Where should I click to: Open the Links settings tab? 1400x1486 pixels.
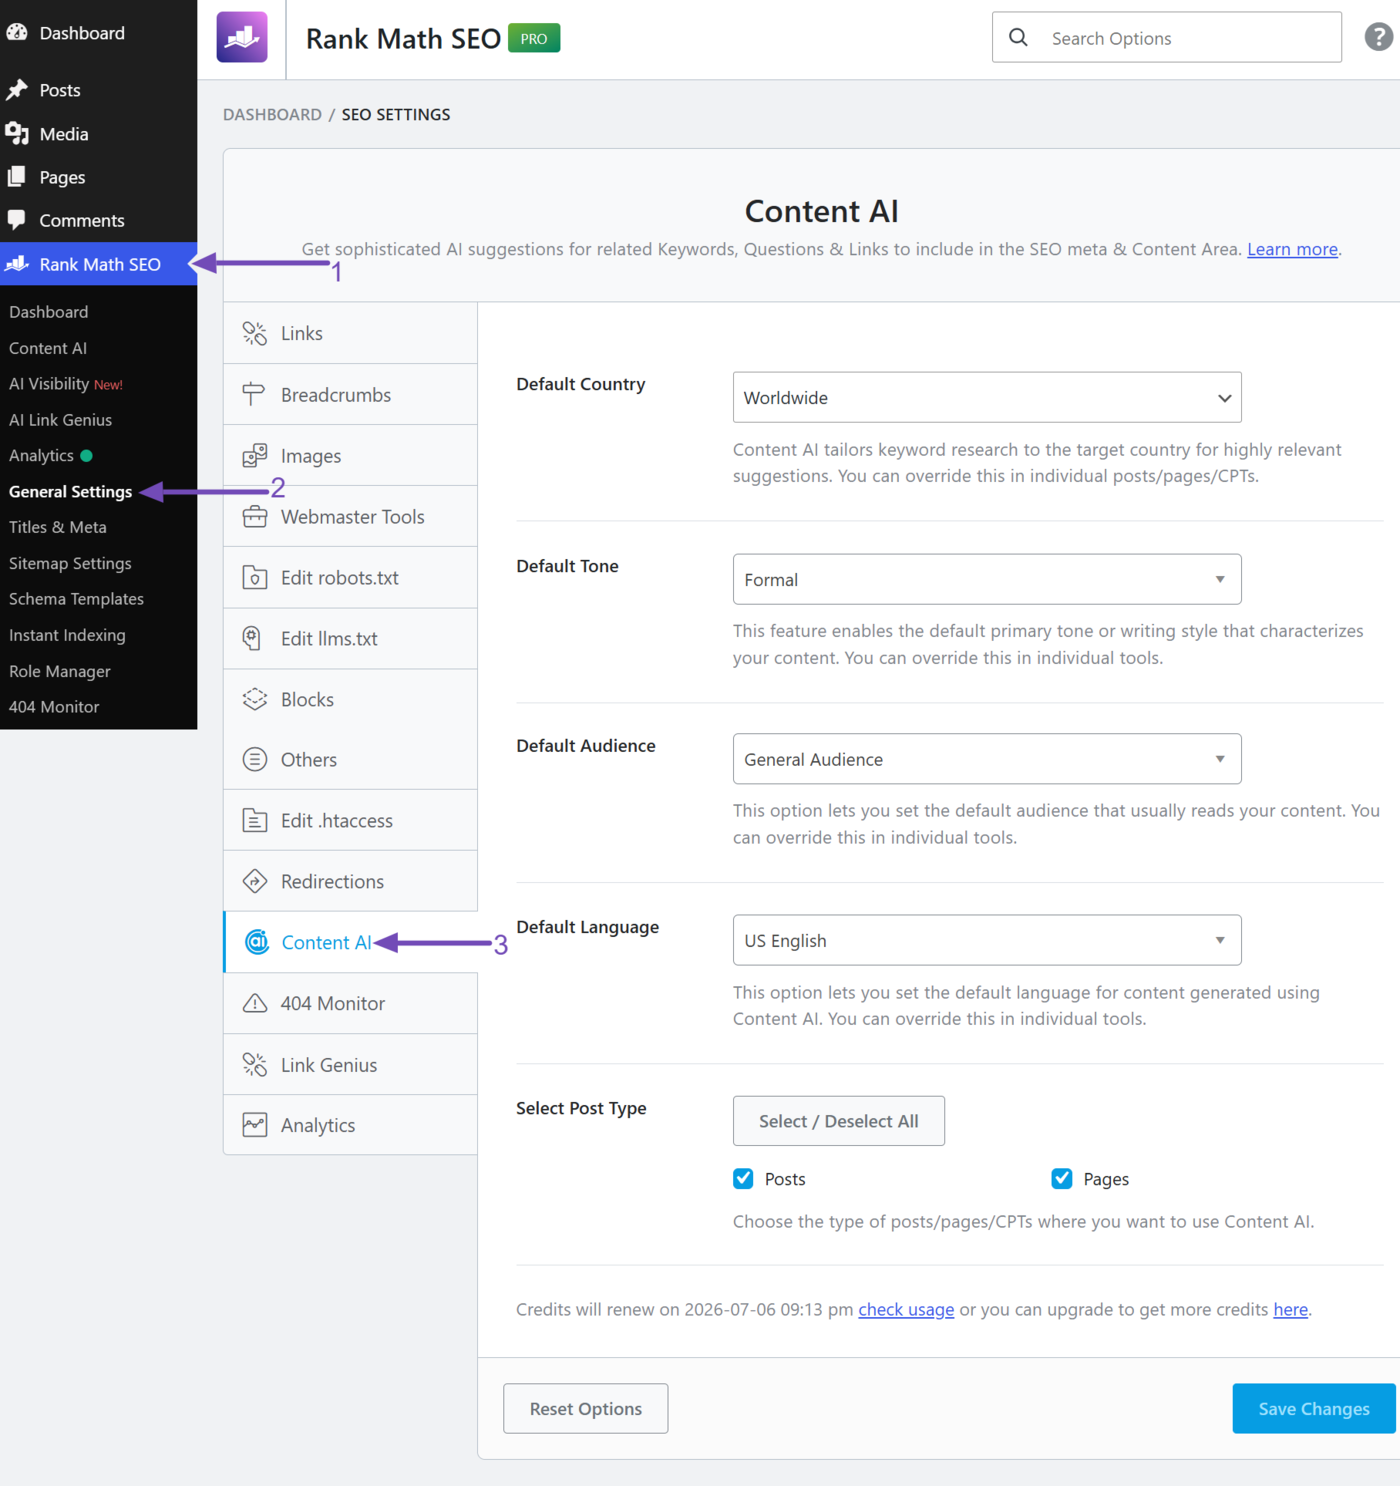pos(350,333)
